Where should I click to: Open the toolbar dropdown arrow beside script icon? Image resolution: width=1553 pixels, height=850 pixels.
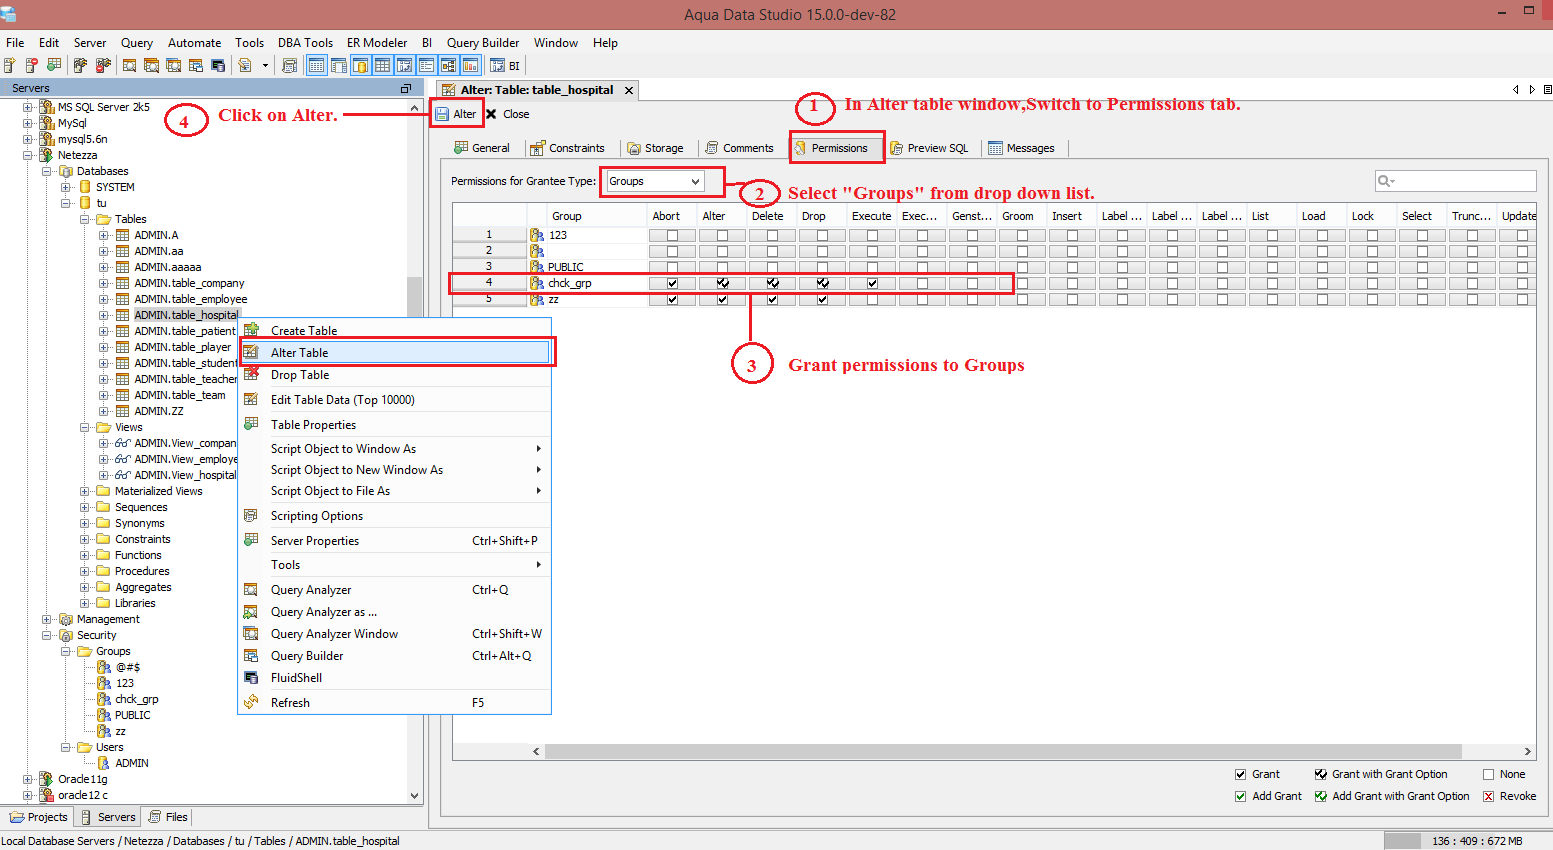point(265,66)
